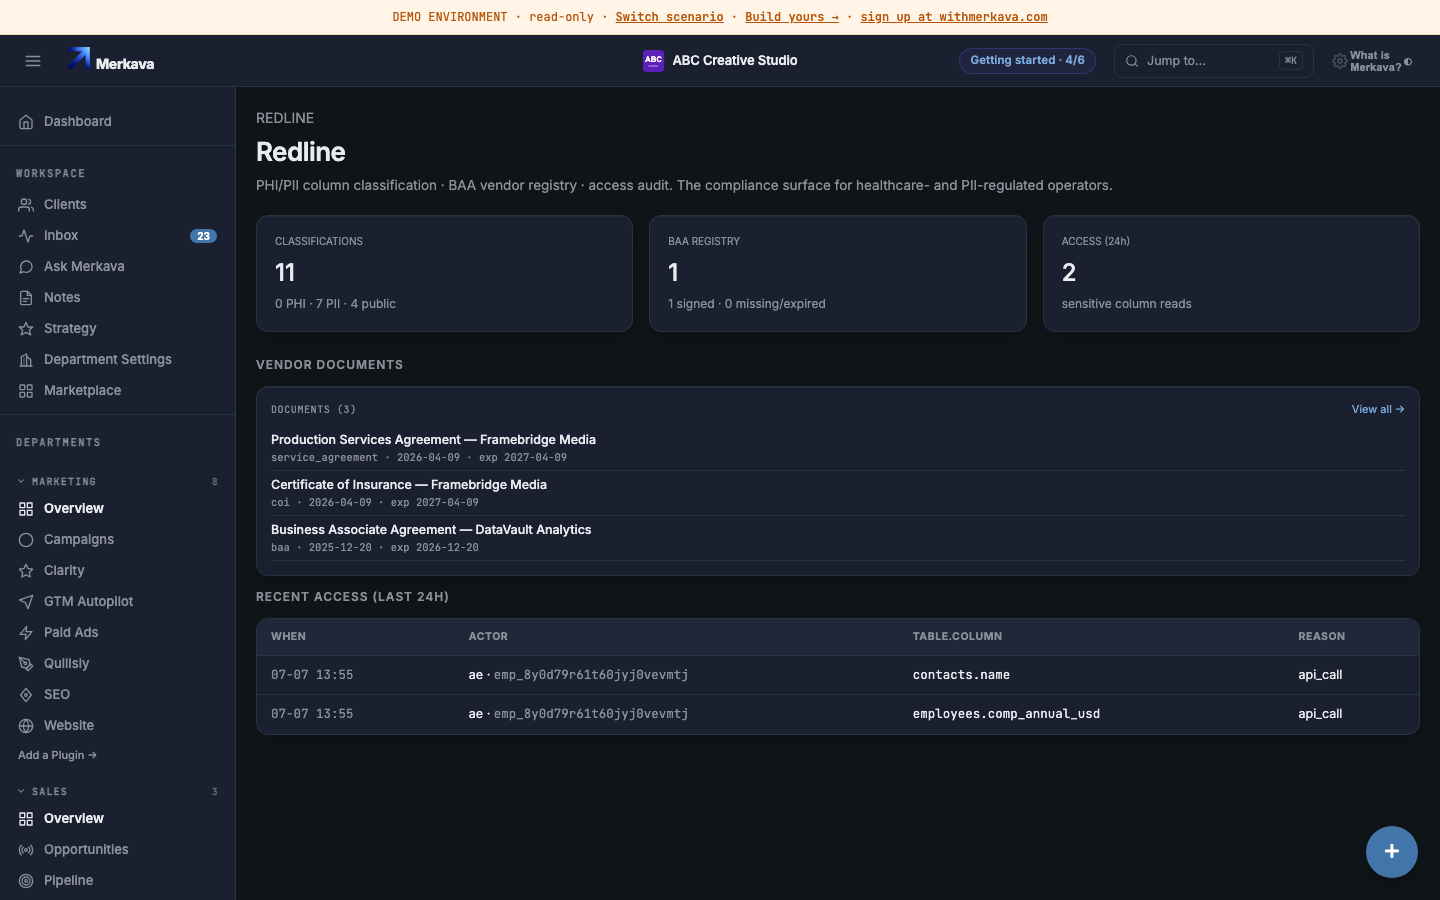Click the Pipeline target icon

tap(26, 881)
